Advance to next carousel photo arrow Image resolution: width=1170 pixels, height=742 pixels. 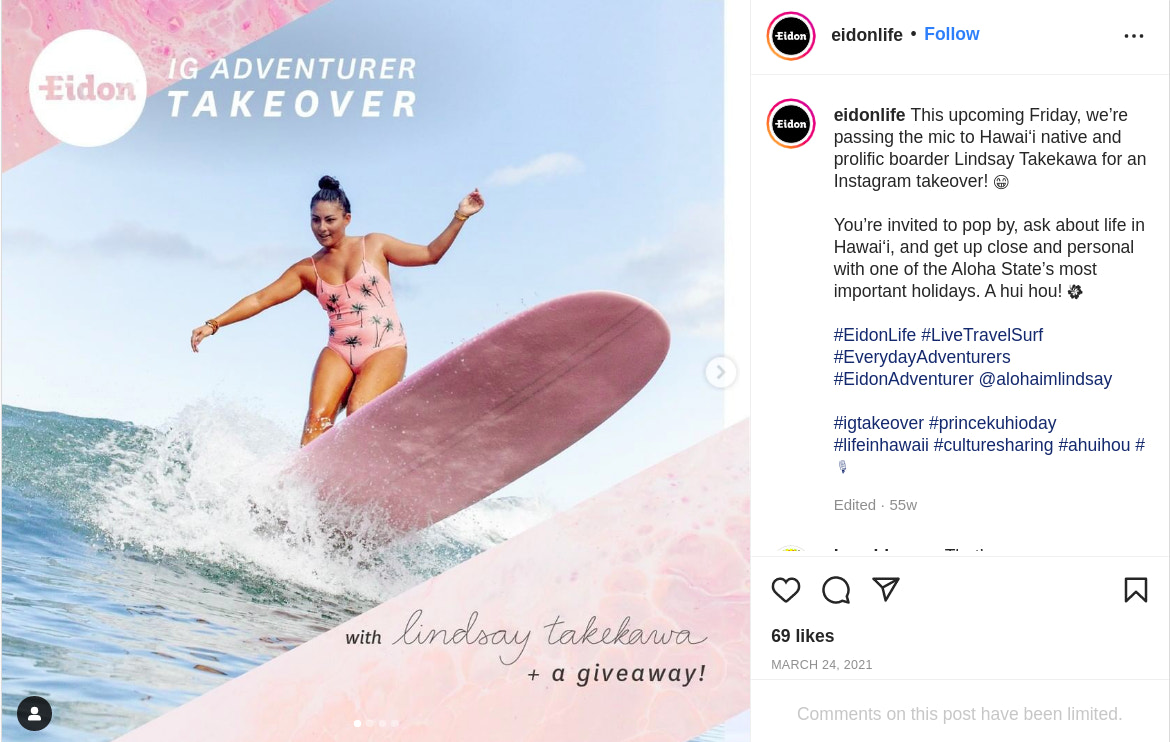tap(721, 372)
